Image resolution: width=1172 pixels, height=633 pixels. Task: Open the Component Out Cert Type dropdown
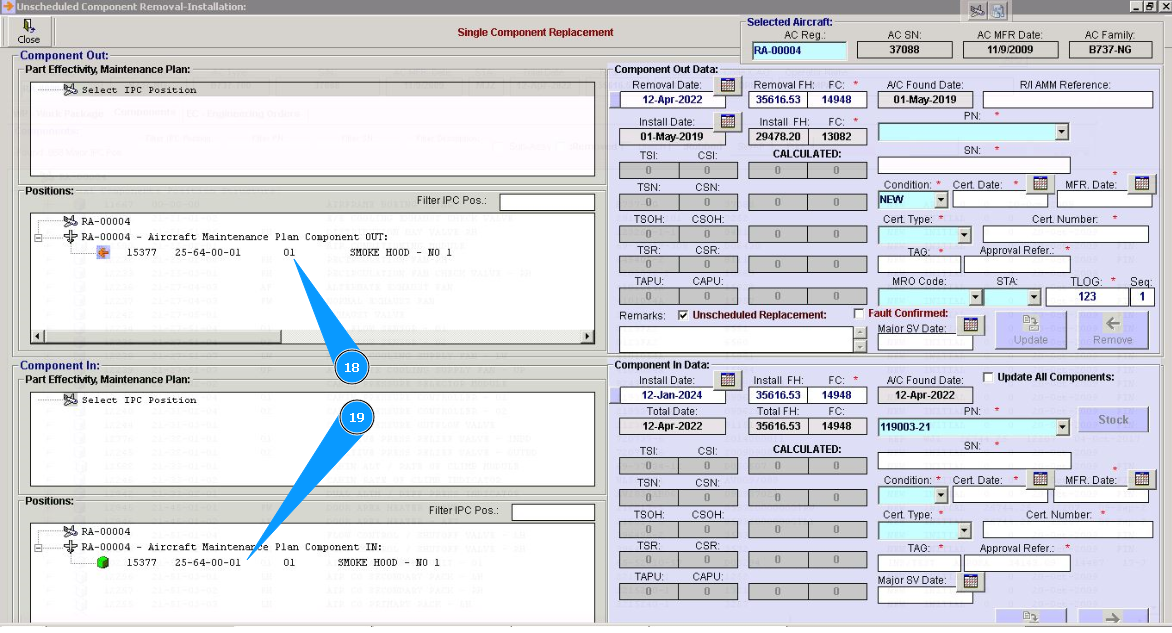[964, 235]
